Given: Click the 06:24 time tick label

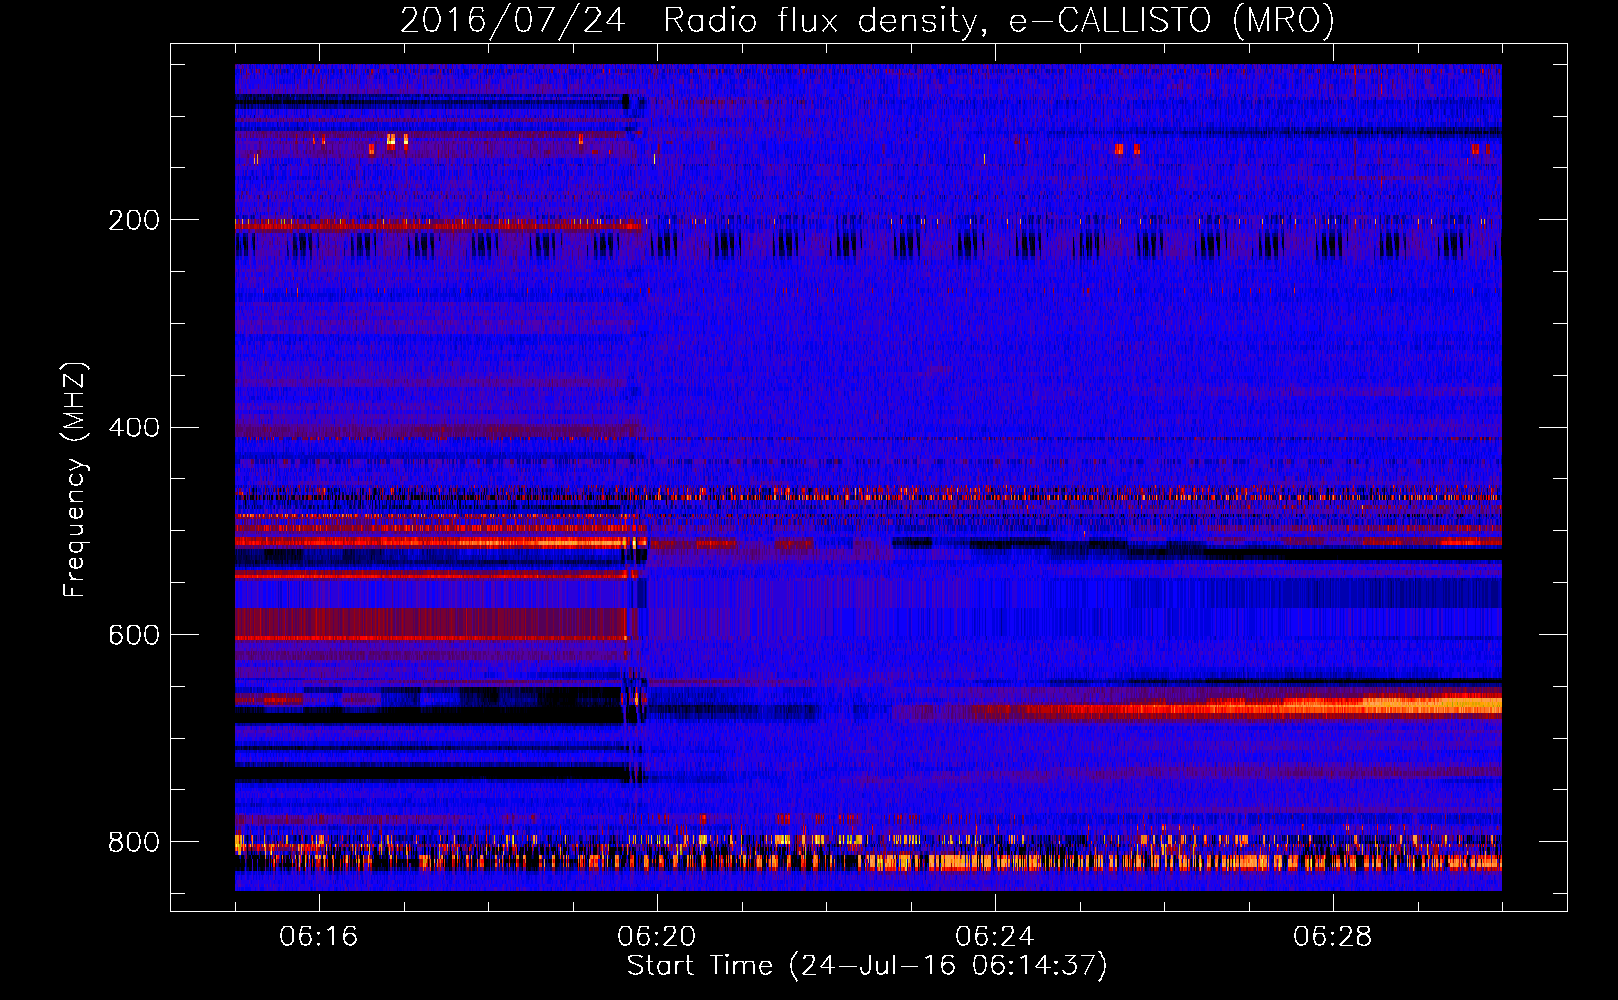Looking at the screenshot, I should click(994, 937).
